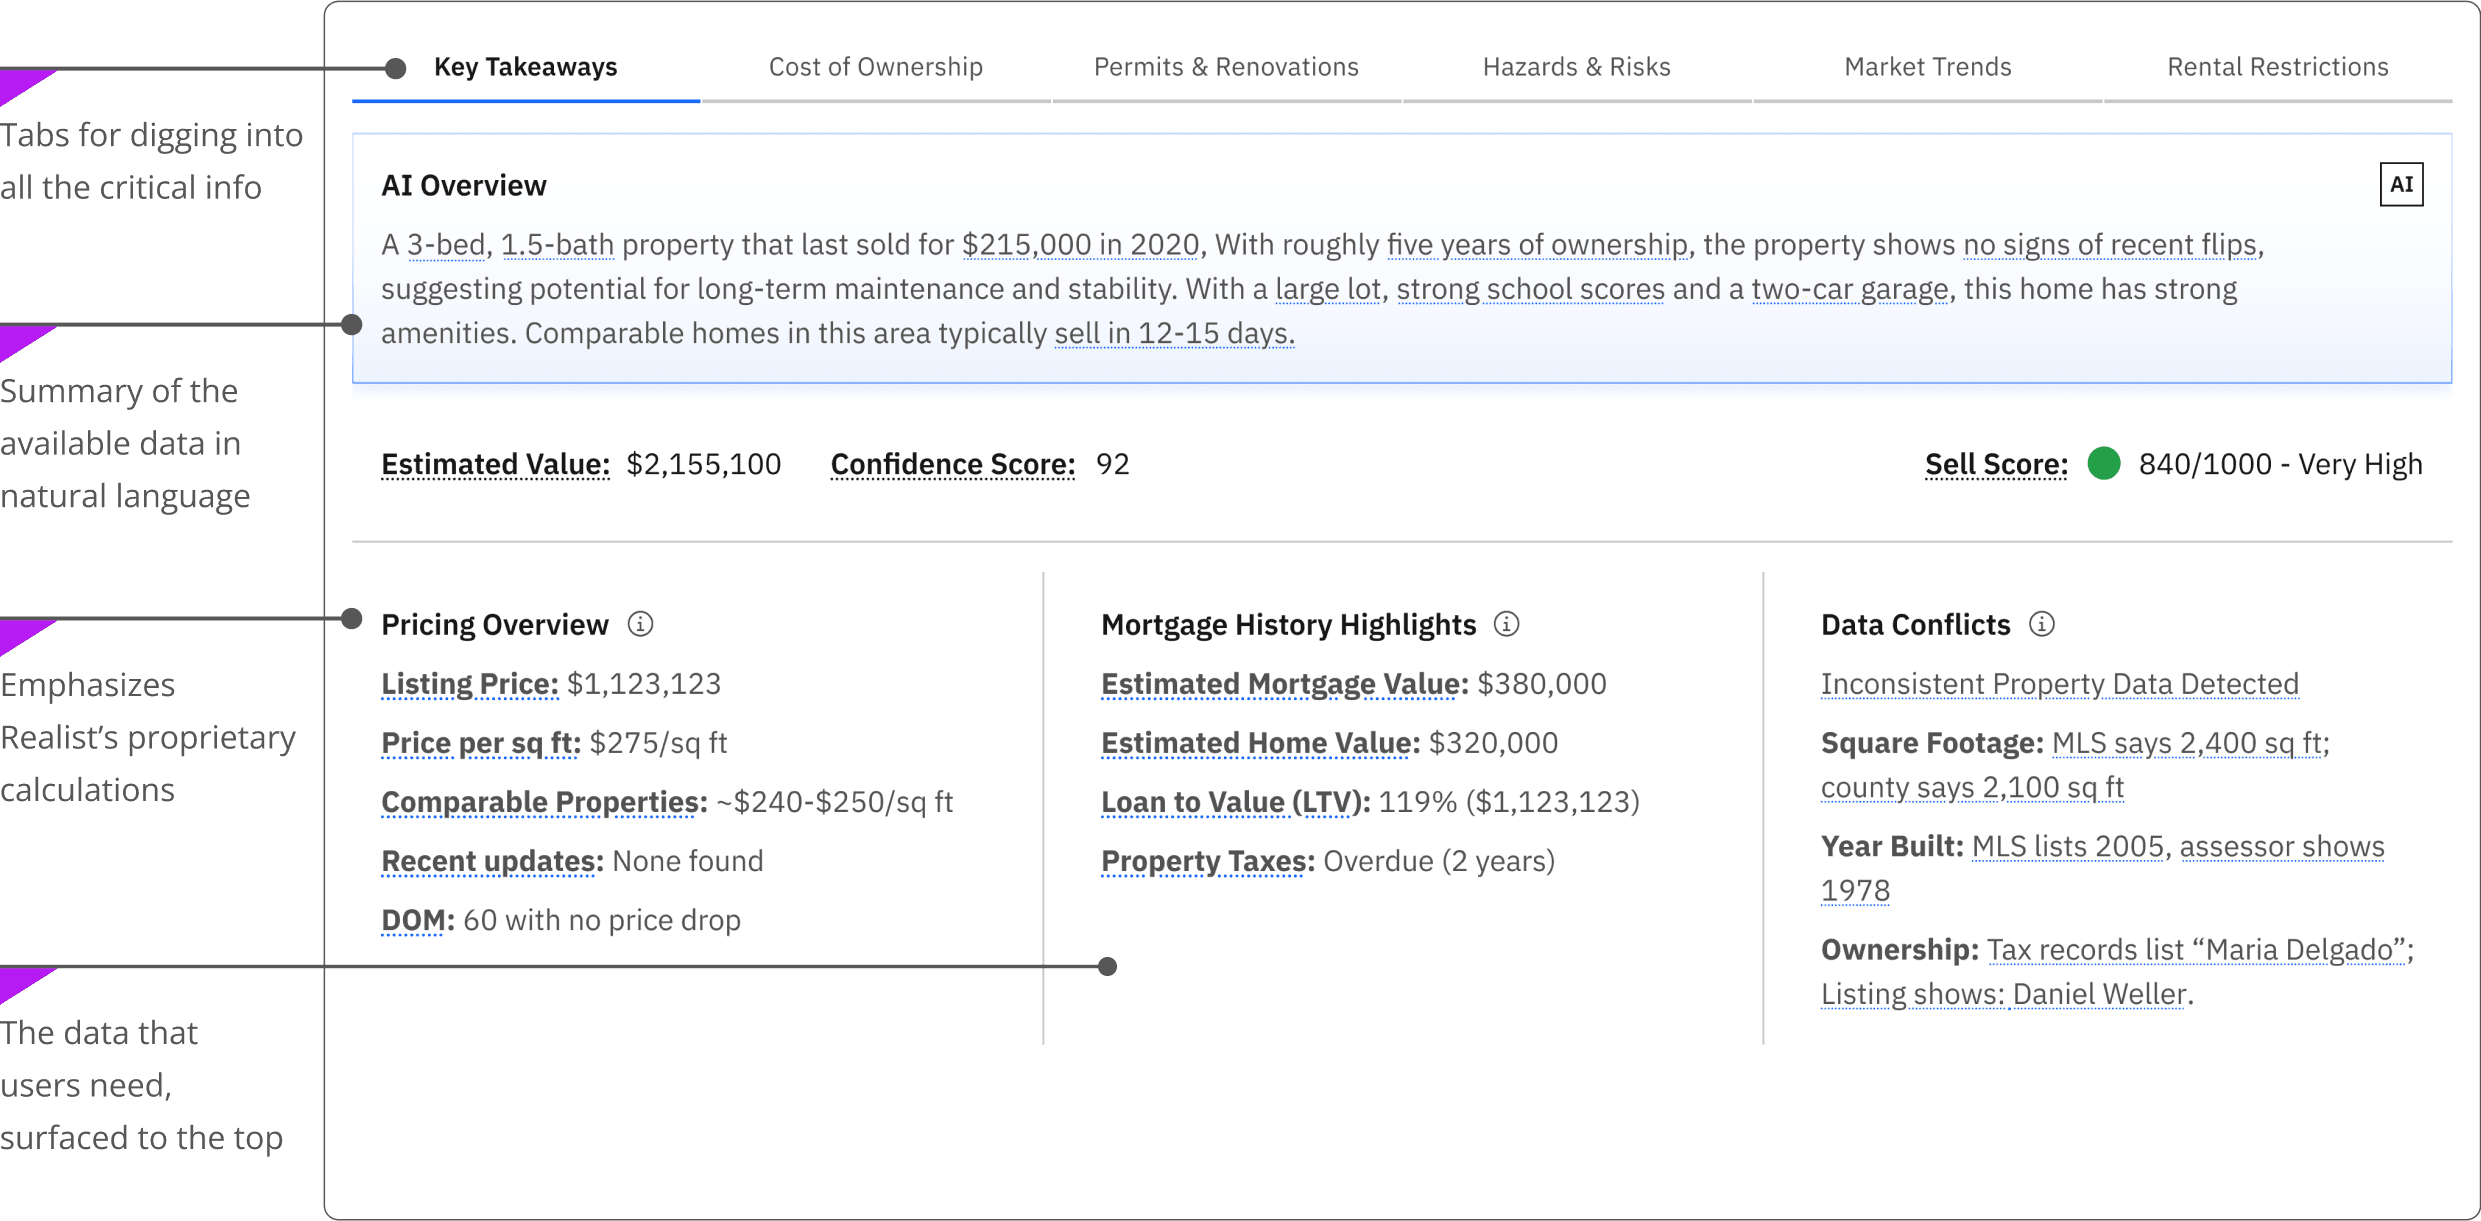This screenshot has height=1221, width=2481.
Task: Click the Property Taxes label
Action: pyautogui.click(x=1207, y=861)
